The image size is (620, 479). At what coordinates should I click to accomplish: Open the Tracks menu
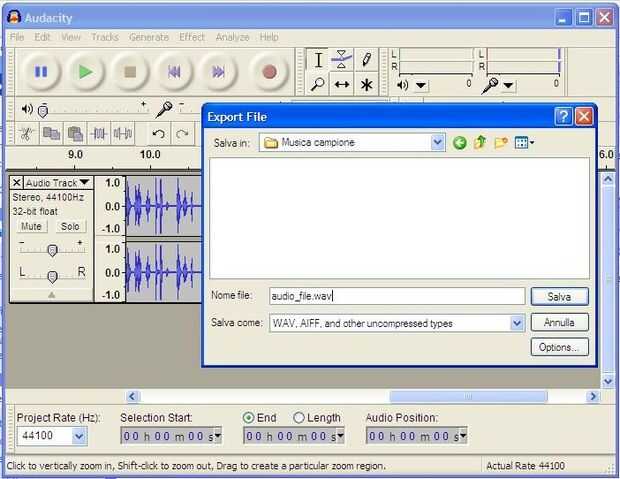click(x=105, y=37)
